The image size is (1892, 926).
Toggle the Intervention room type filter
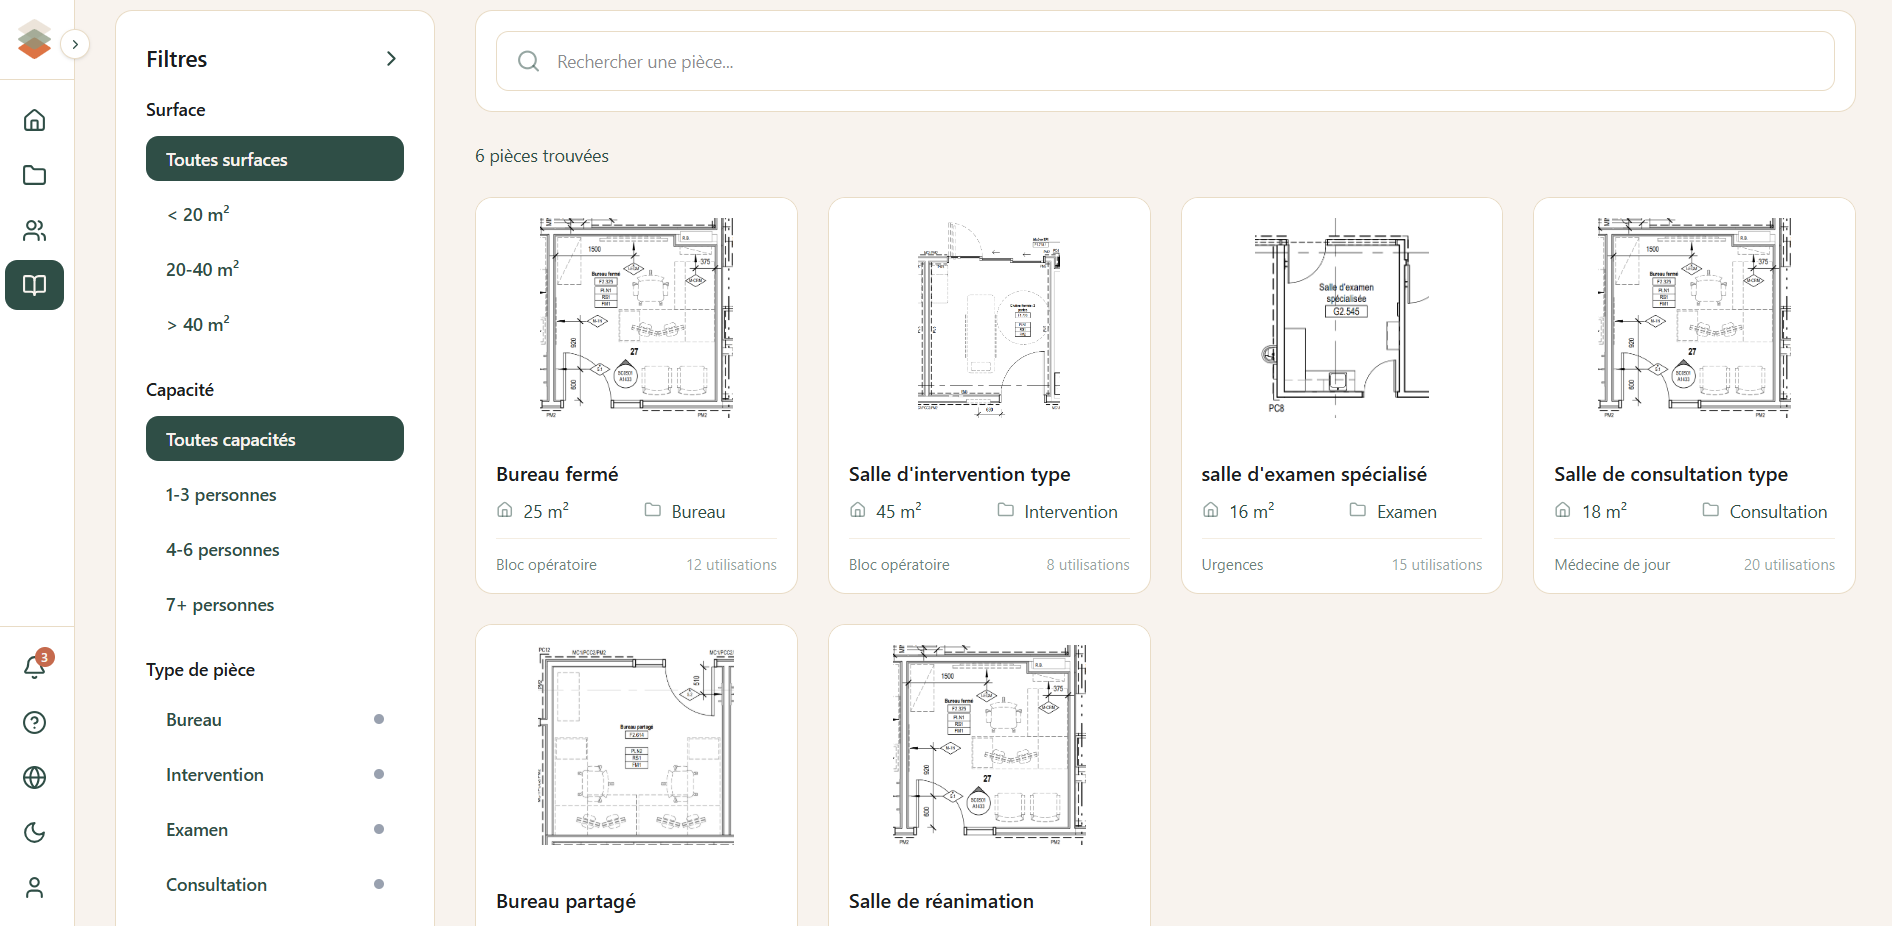(x=275, y=774)
